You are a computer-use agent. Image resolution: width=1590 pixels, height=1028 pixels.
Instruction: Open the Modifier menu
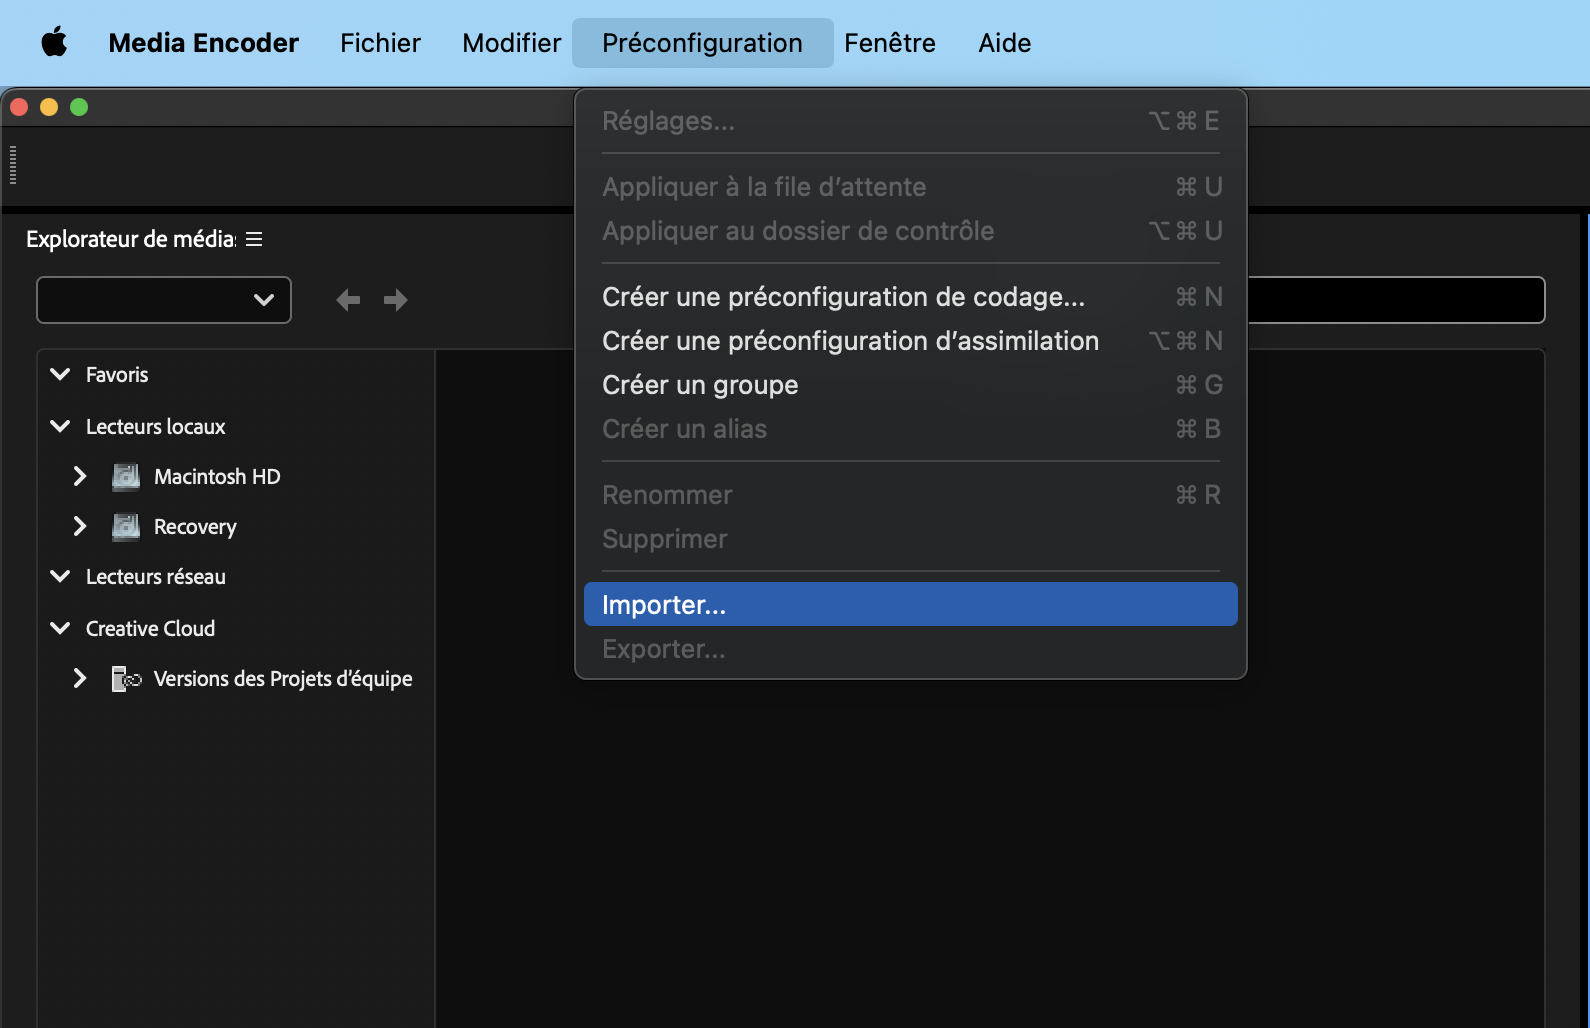pos(511,43)
